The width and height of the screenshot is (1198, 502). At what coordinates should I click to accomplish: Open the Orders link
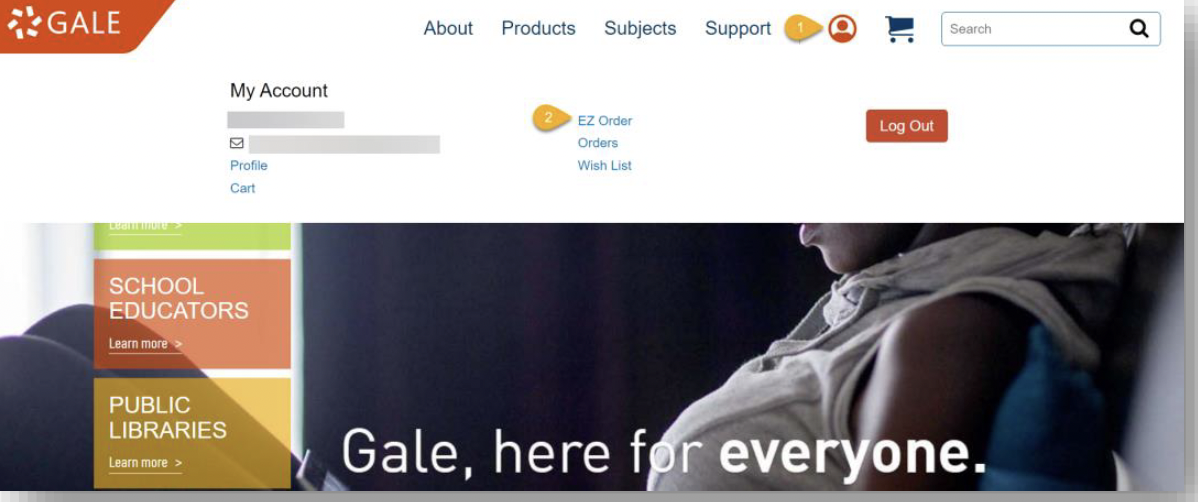point(597,143)
